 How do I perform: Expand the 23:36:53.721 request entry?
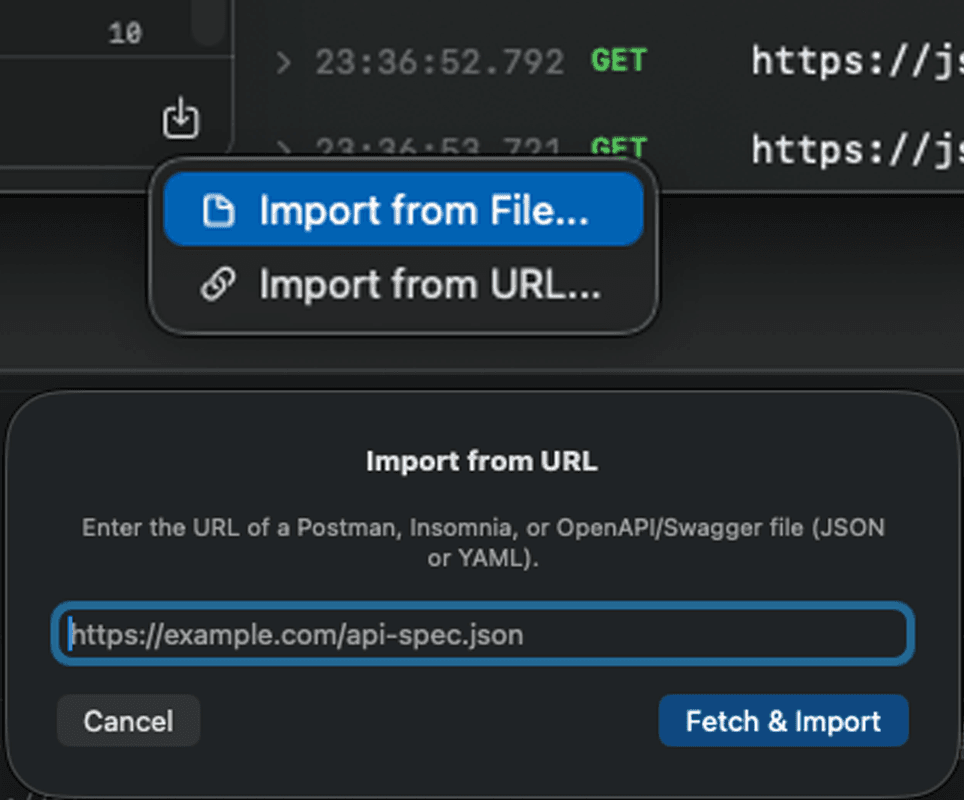pos(284,150)
